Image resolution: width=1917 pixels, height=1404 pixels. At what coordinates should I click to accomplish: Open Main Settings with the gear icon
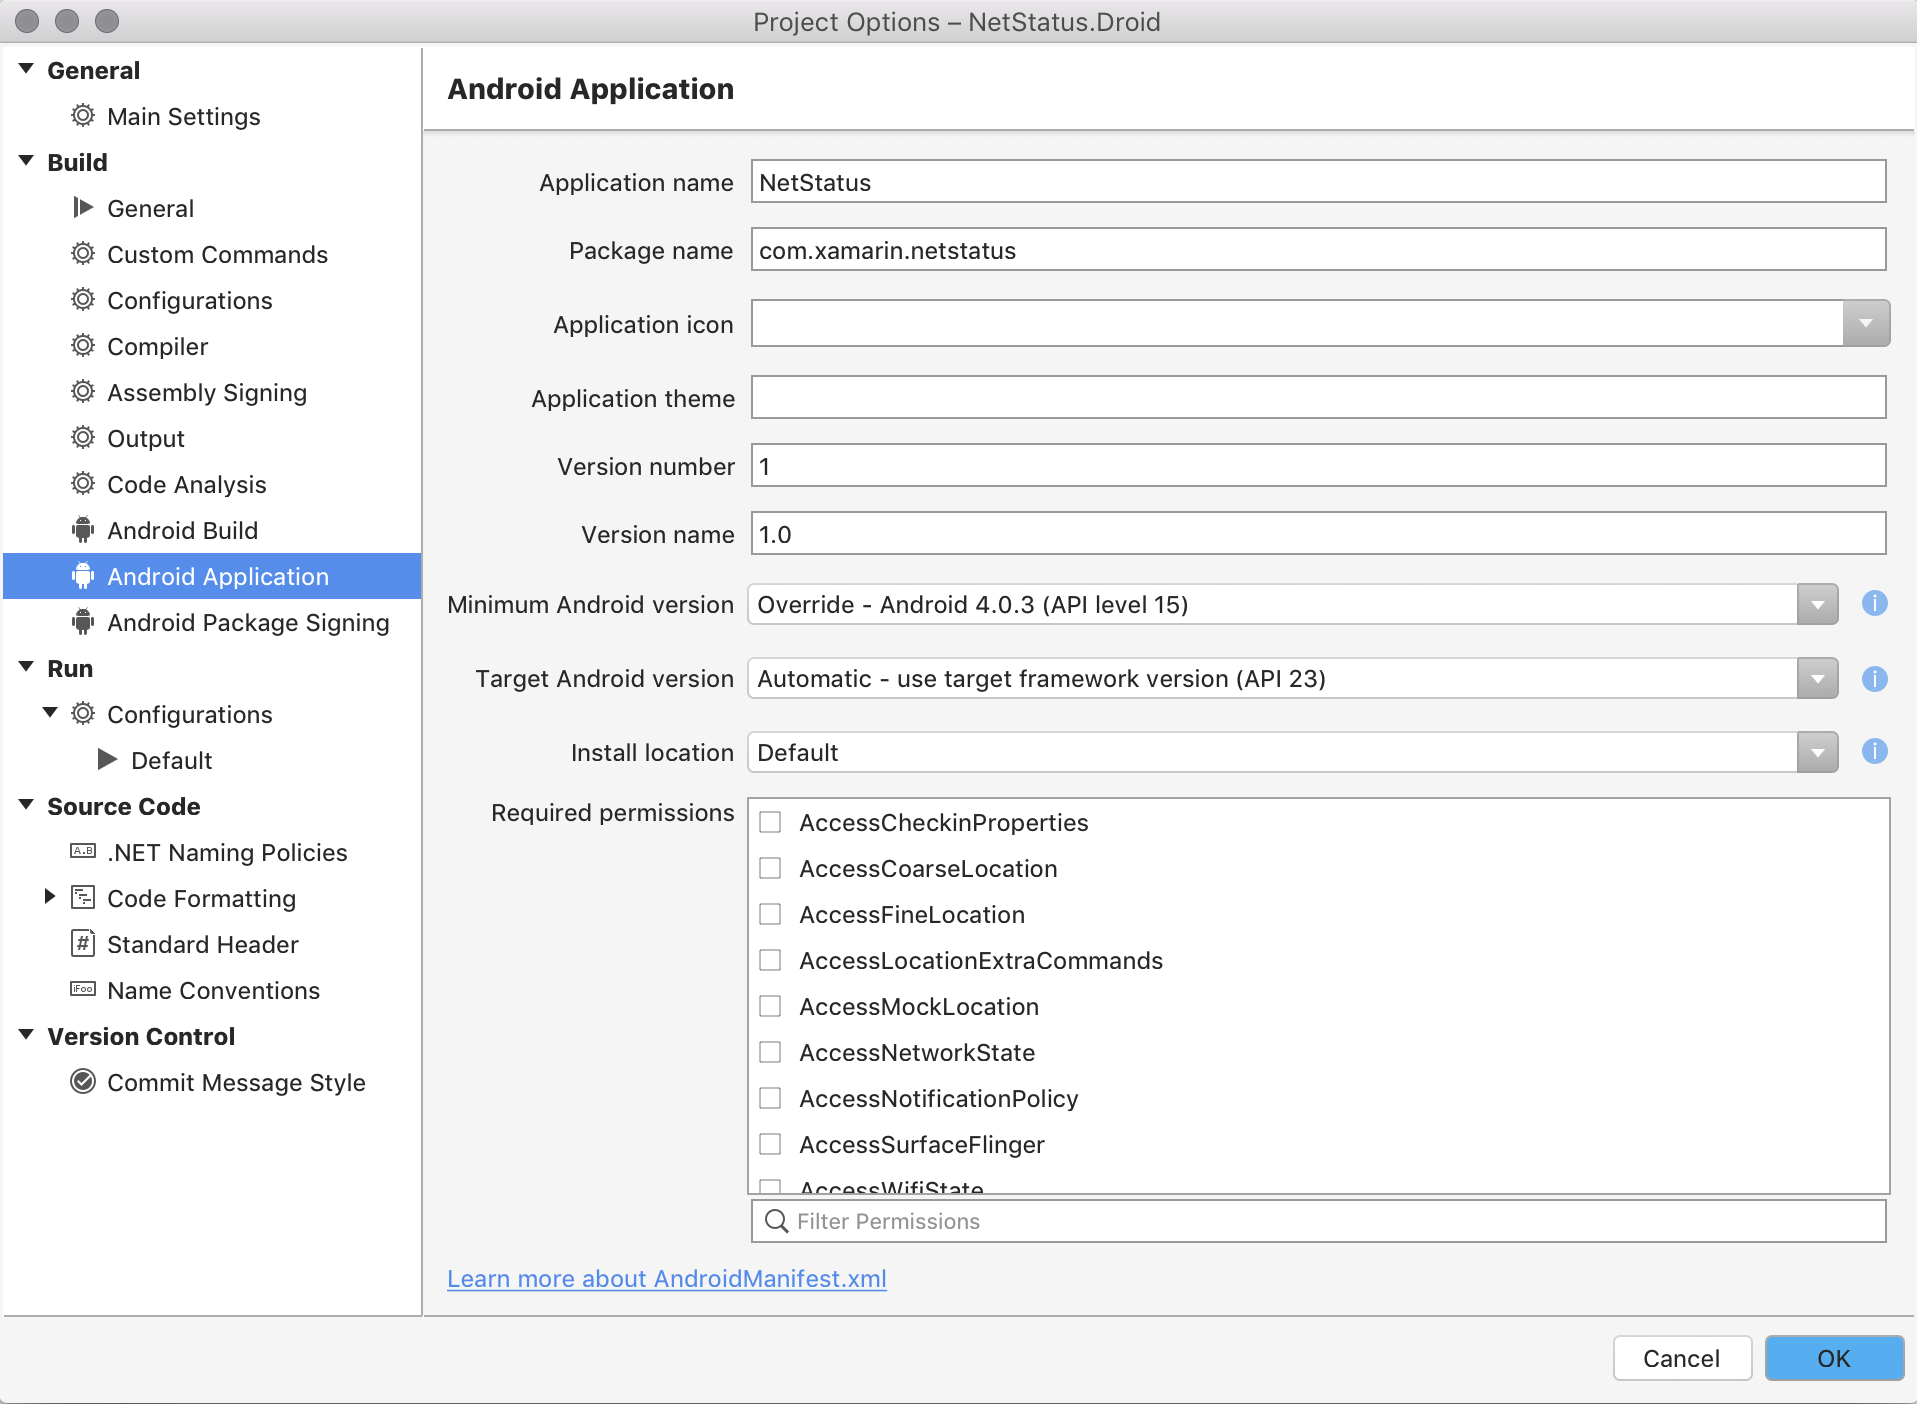(83, 116)
